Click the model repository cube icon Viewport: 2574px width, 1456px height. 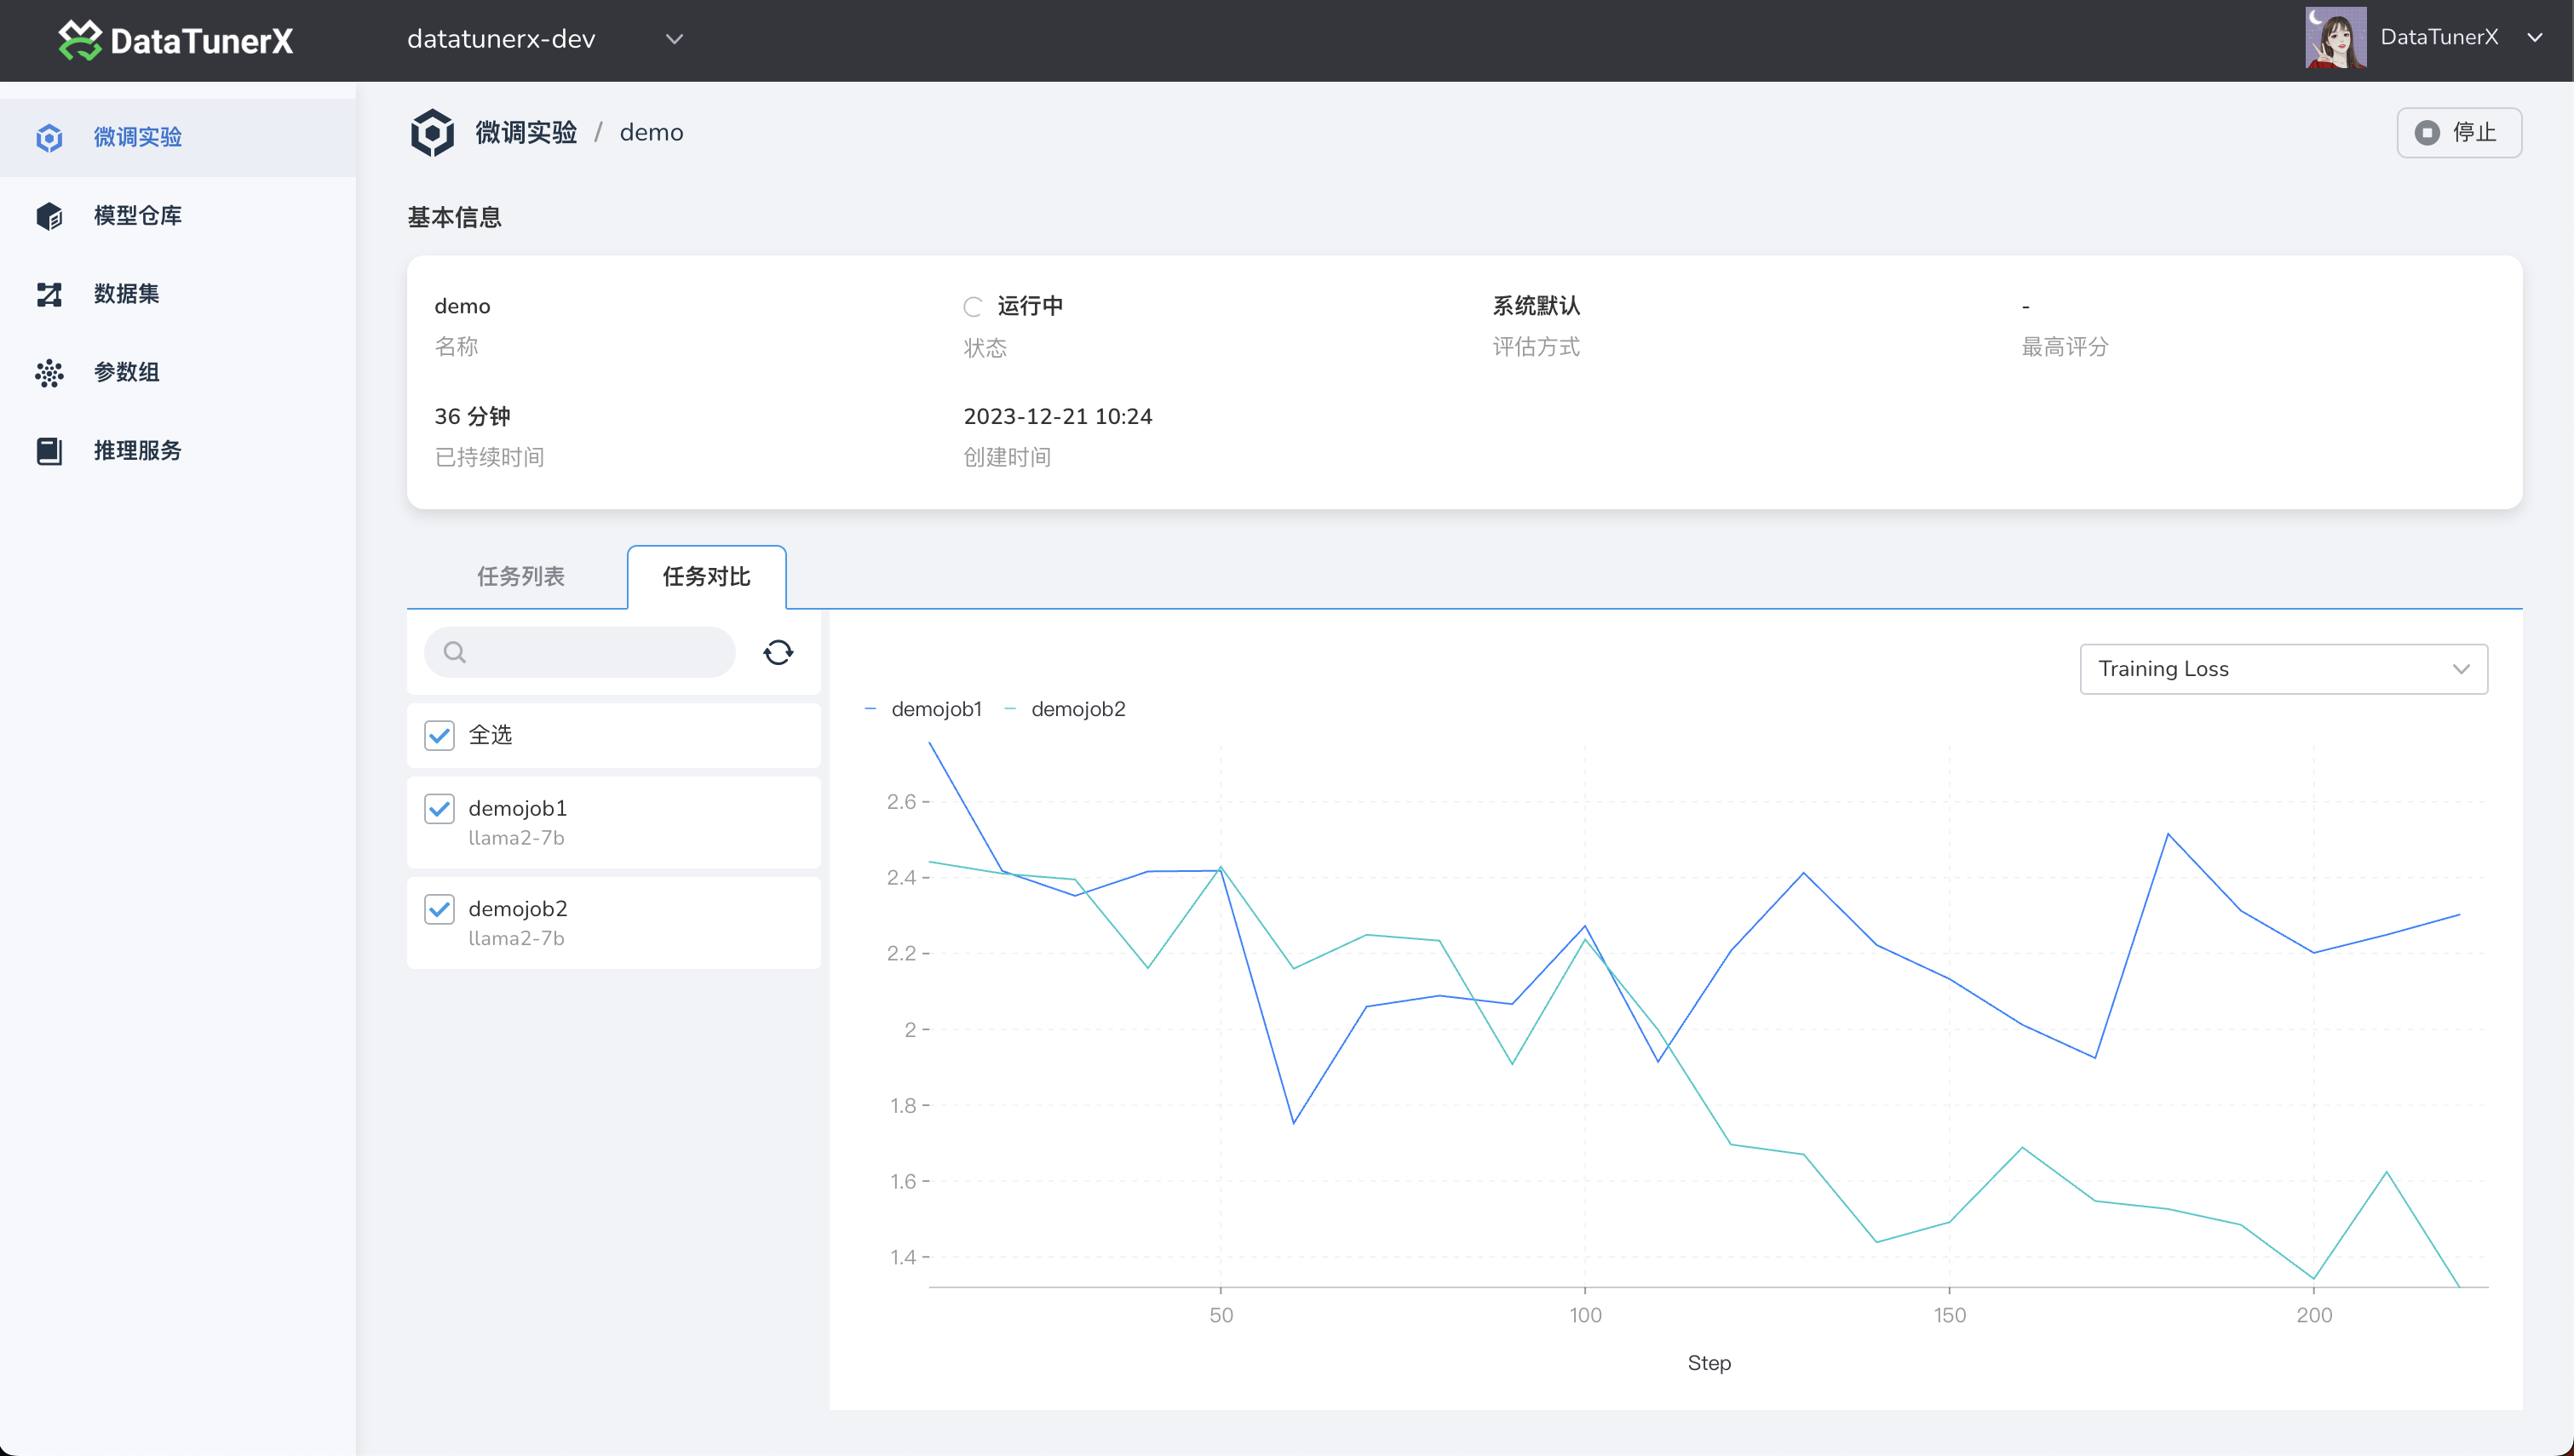point(49,216)
